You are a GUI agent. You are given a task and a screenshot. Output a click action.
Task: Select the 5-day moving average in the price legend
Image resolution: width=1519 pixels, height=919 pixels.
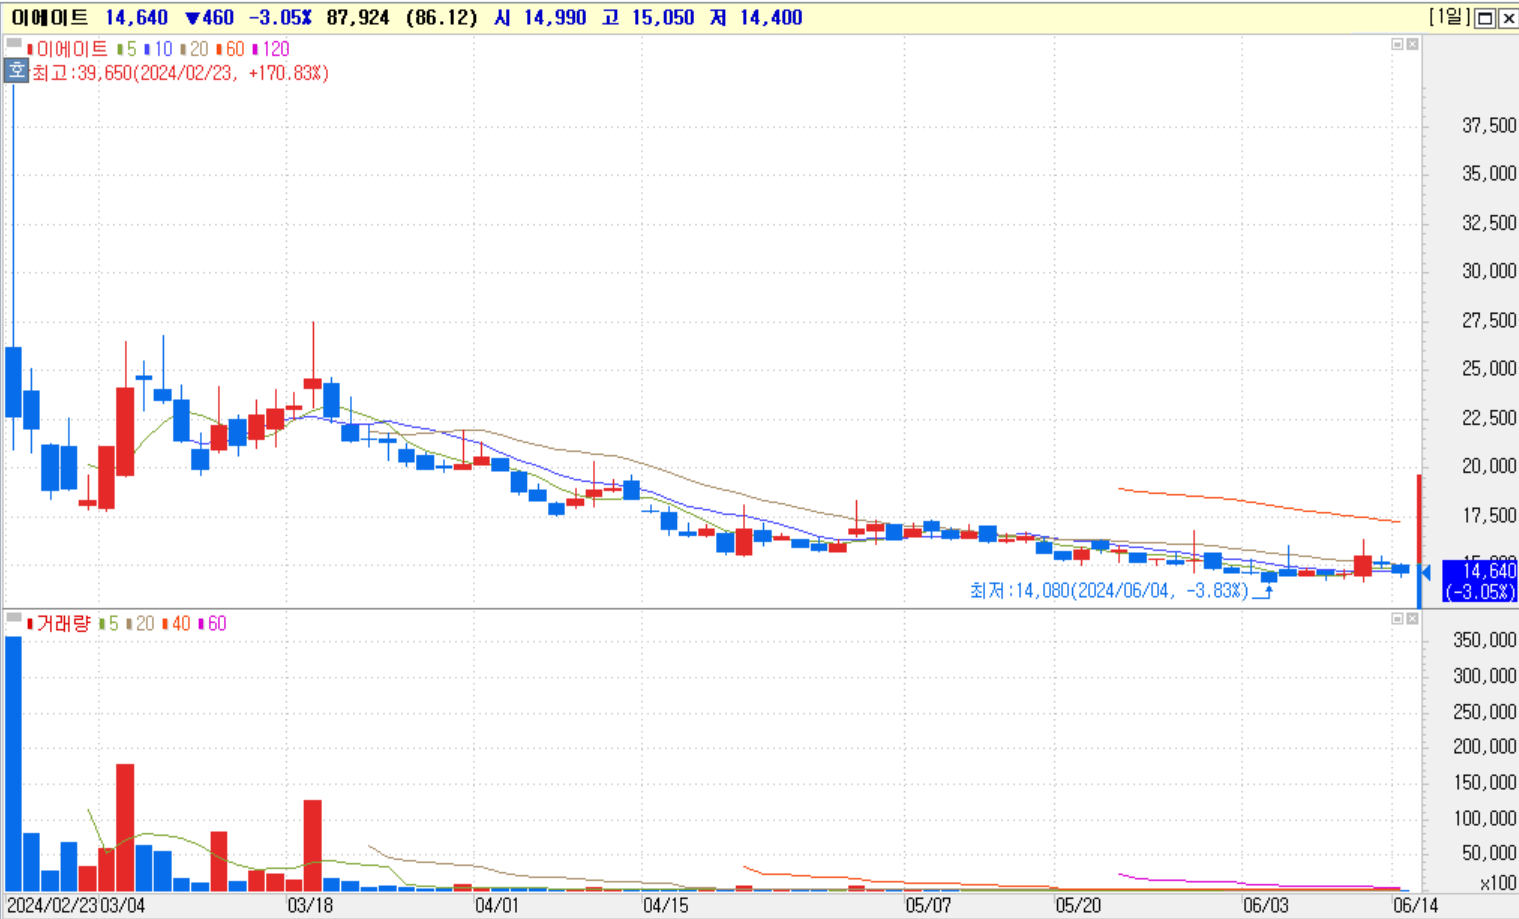(127, 49)
